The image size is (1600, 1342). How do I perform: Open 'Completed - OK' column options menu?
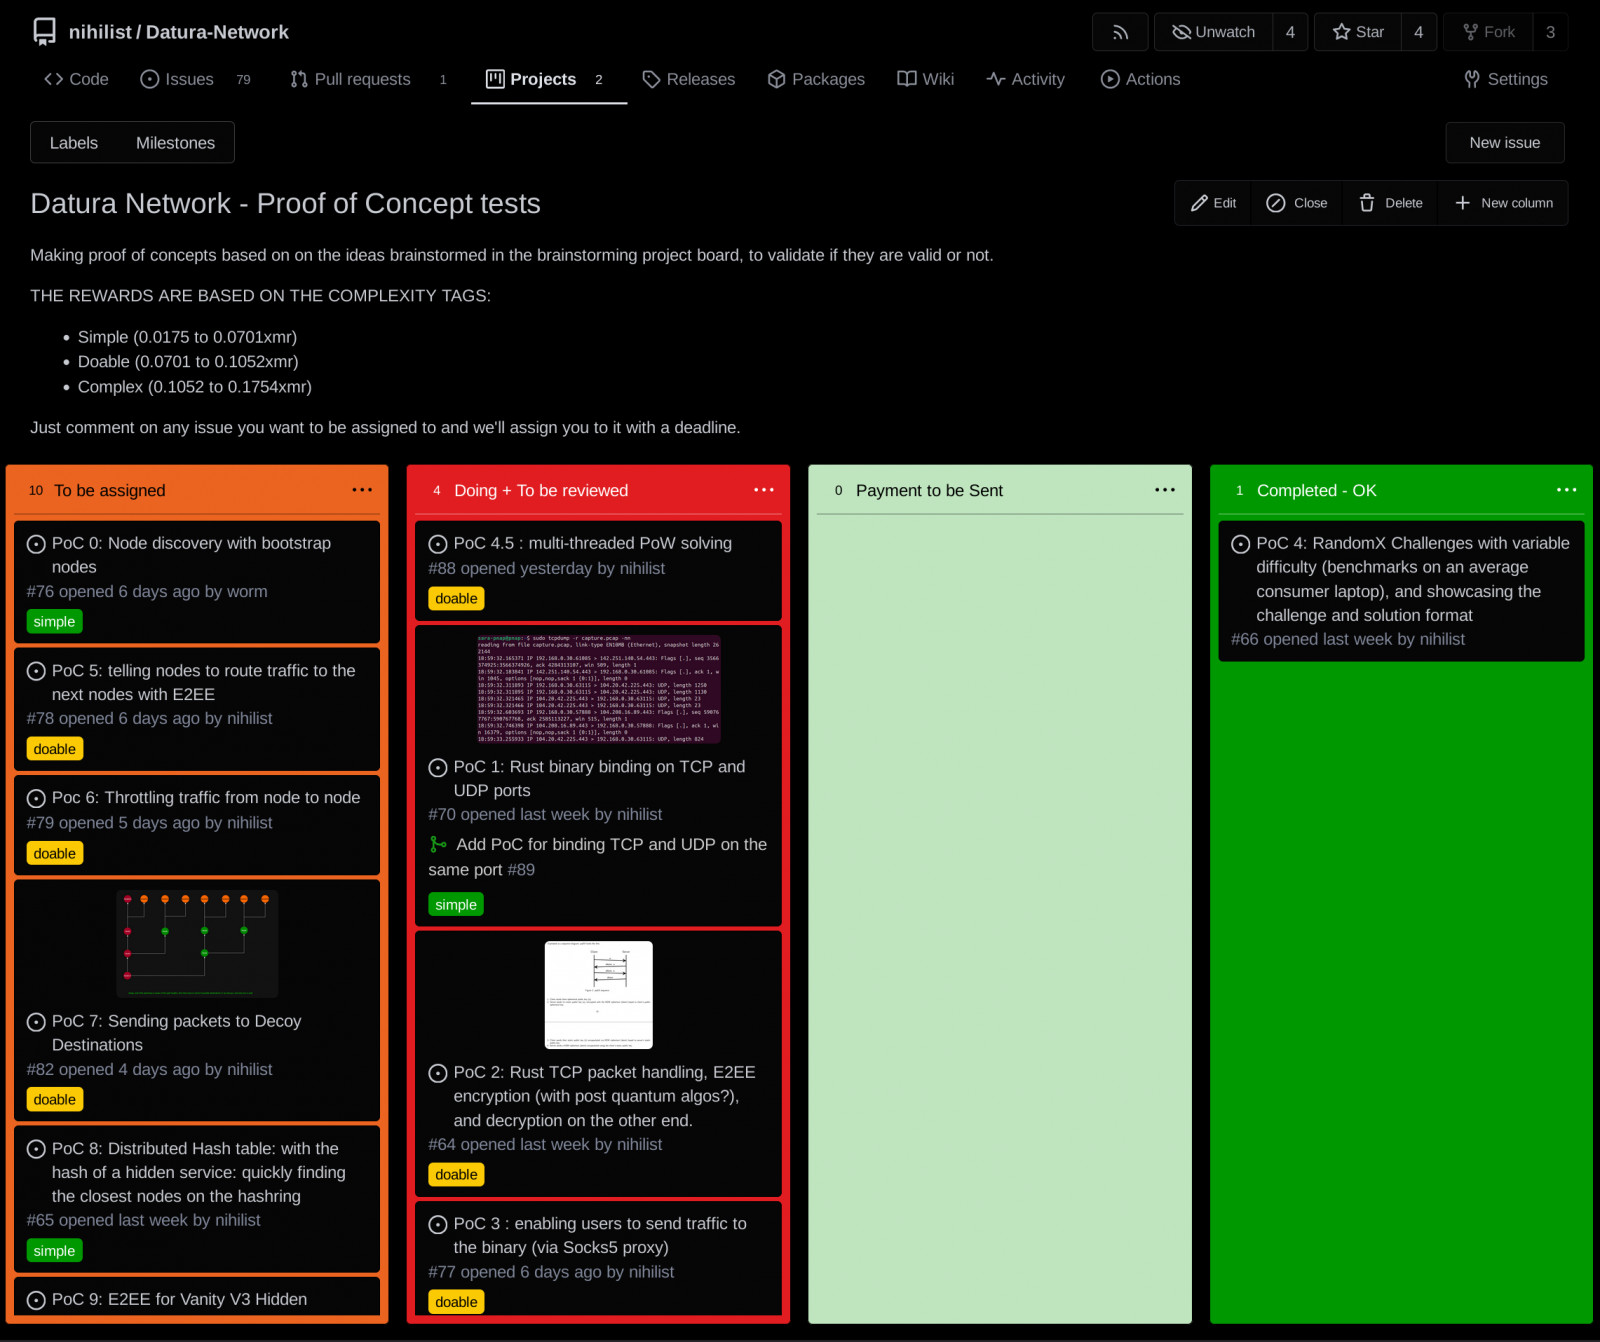click(1566, 490)
